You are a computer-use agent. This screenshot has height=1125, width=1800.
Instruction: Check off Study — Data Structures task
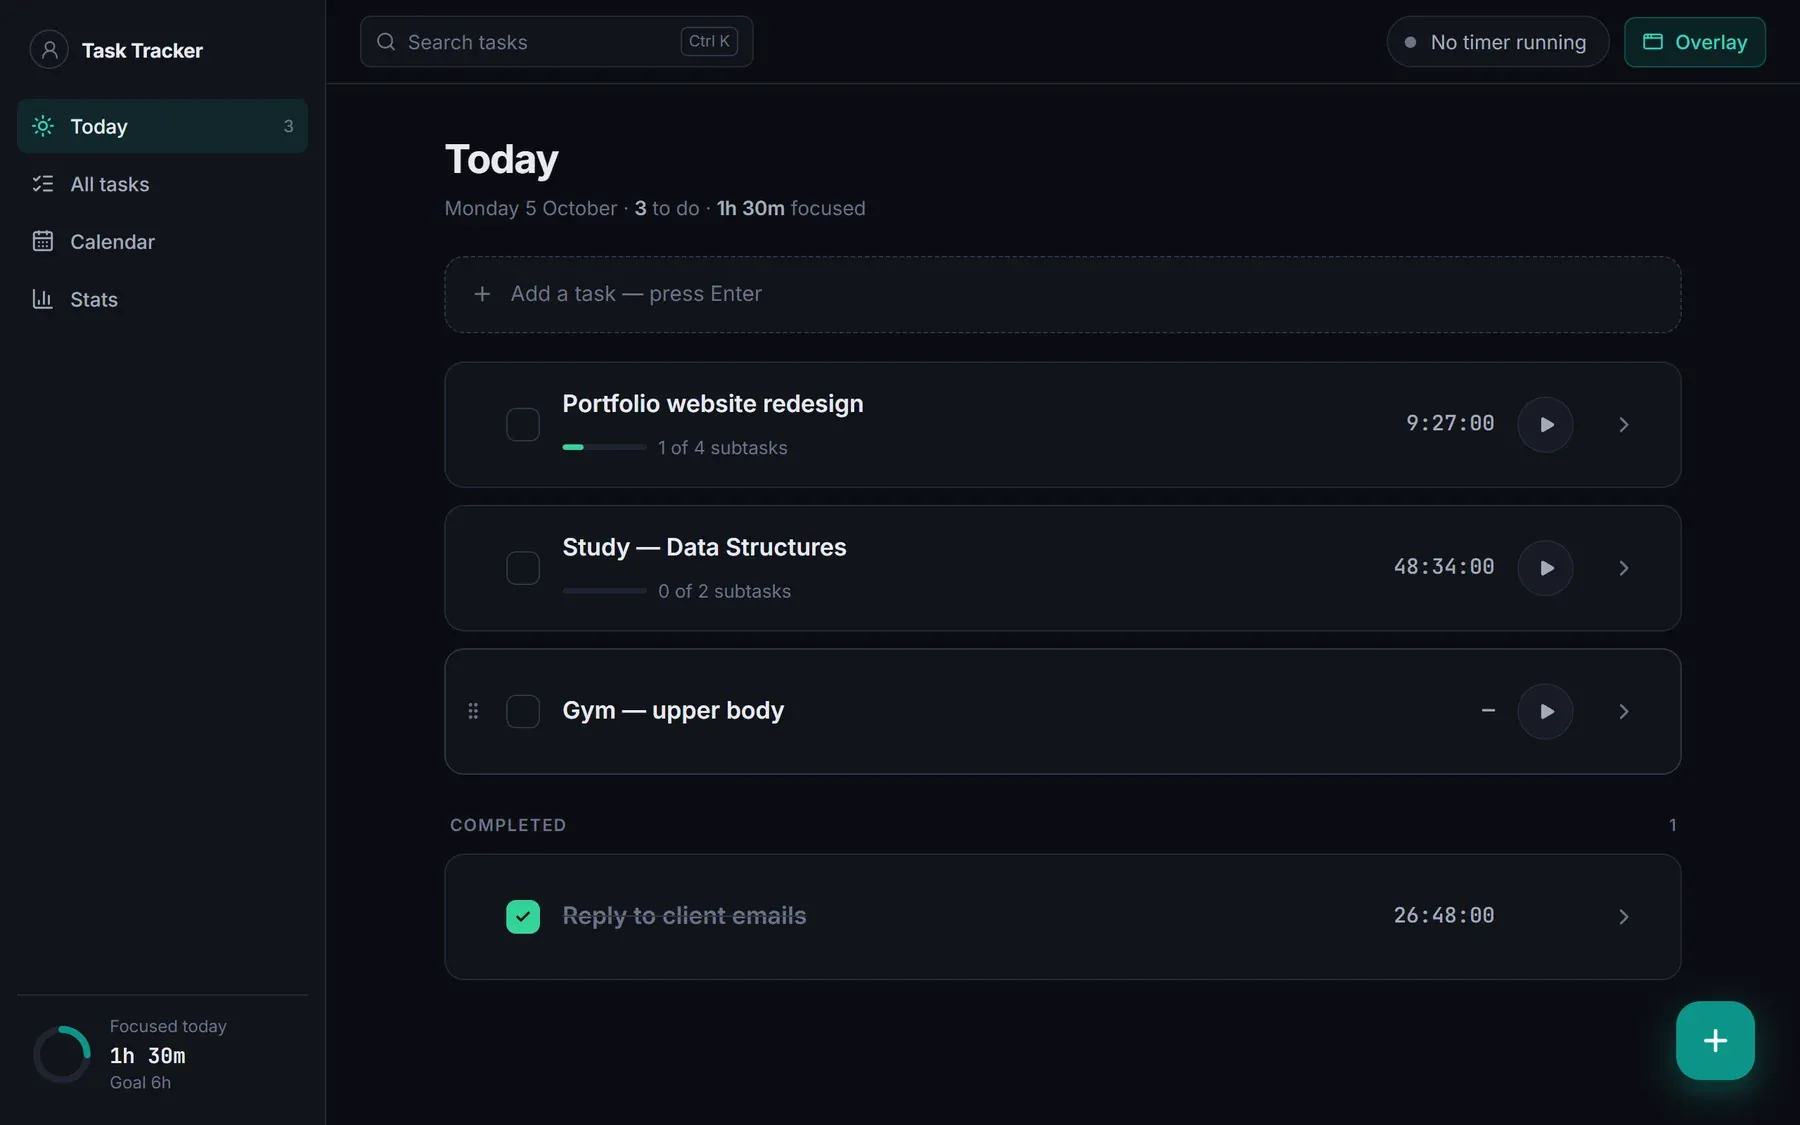pos(523,568)
